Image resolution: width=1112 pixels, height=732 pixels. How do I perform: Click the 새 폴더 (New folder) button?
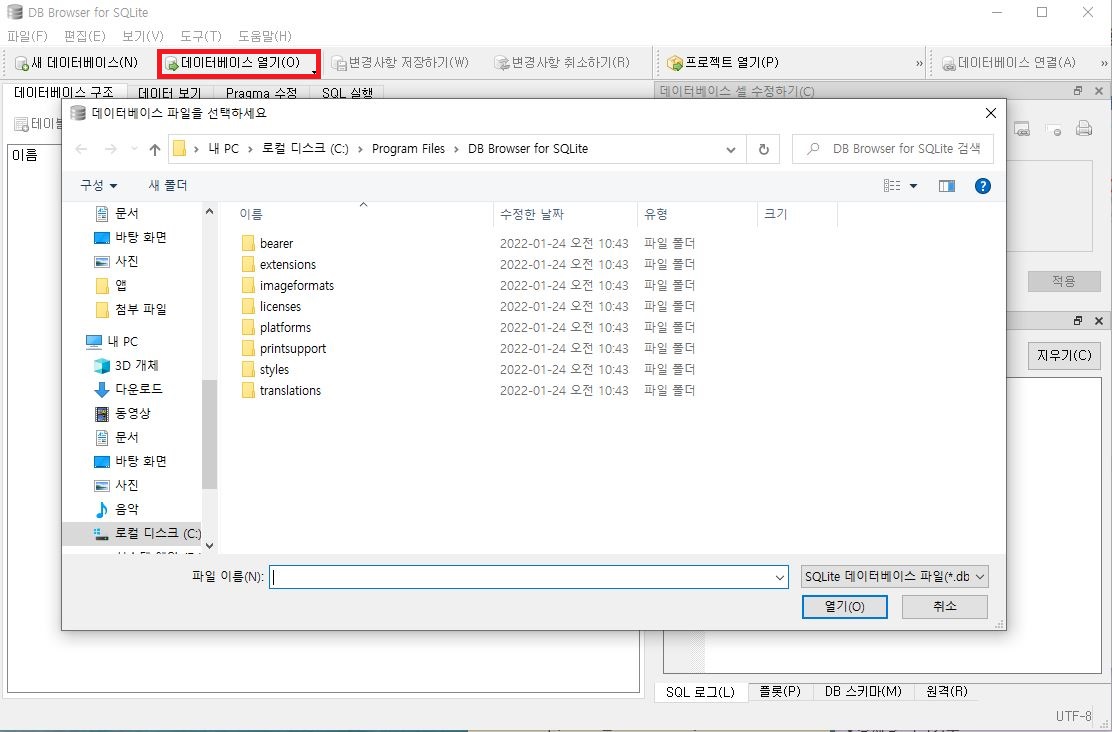pos(167,186)
